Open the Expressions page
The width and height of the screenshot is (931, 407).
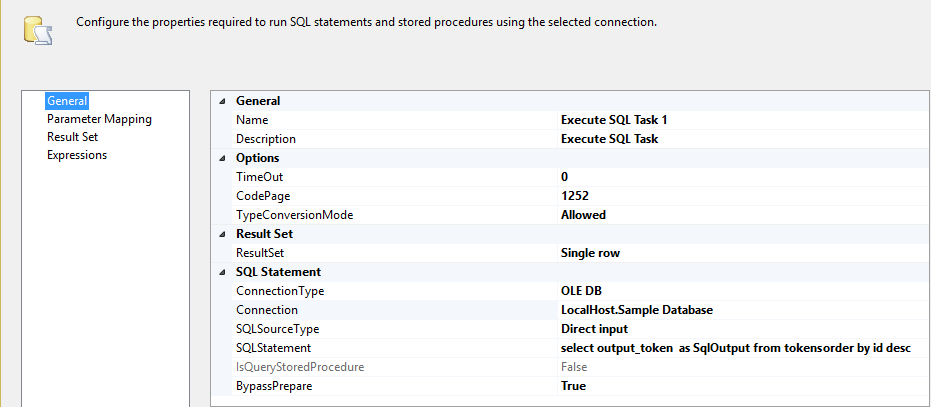point(77,155)
